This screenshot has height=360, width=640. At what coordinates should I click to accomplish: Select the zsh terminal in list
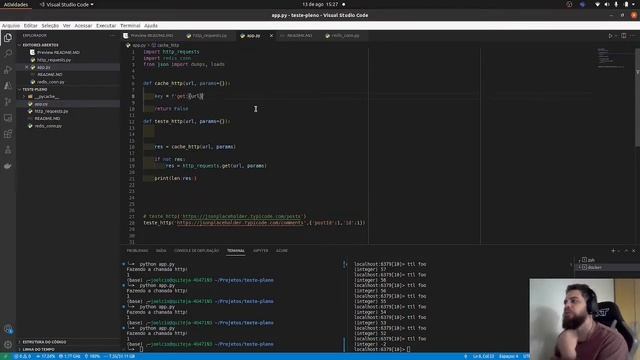pyautogui.click(x=607, y=260)
